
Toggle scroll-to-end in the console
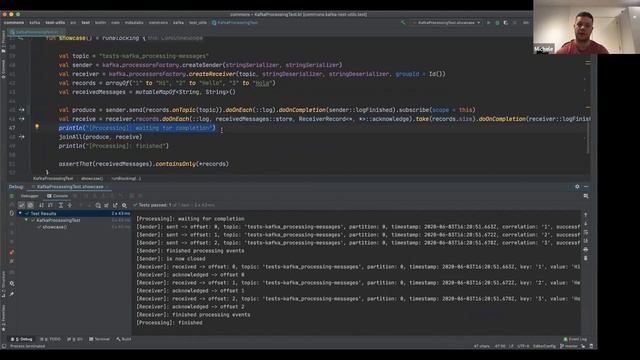[x=586, y=241]
